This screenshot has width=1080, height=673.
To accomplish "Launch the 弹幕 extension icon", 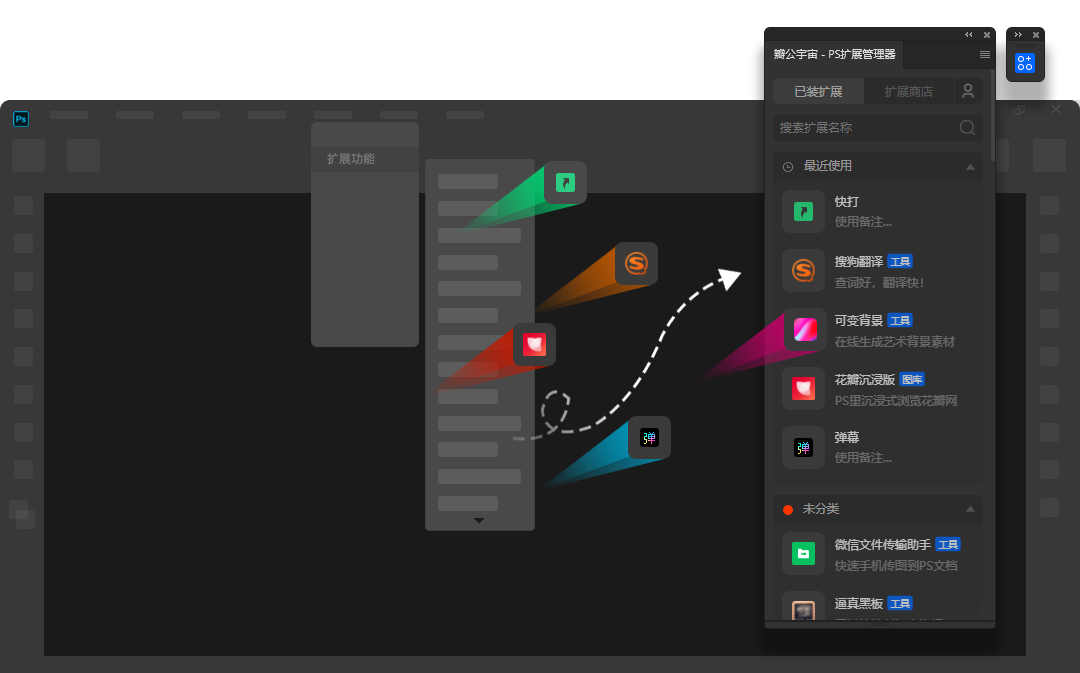I will click(803, 447).
